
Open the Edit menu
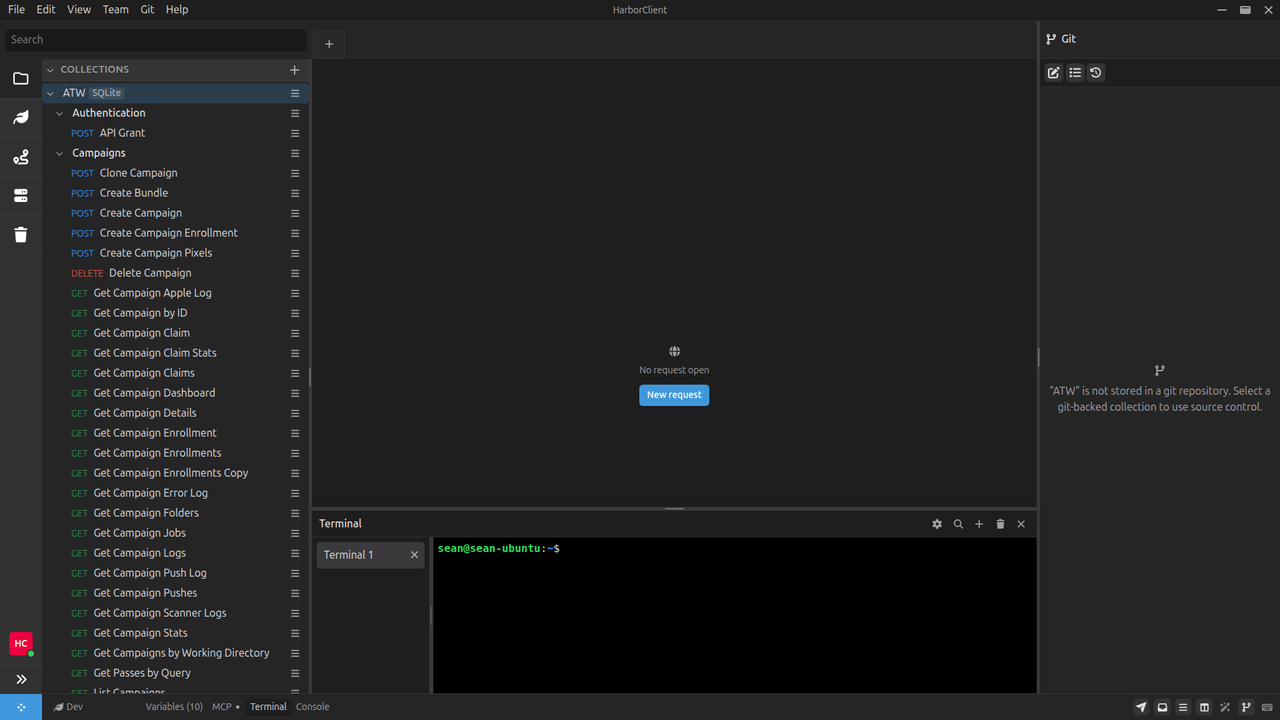[46, 9]
